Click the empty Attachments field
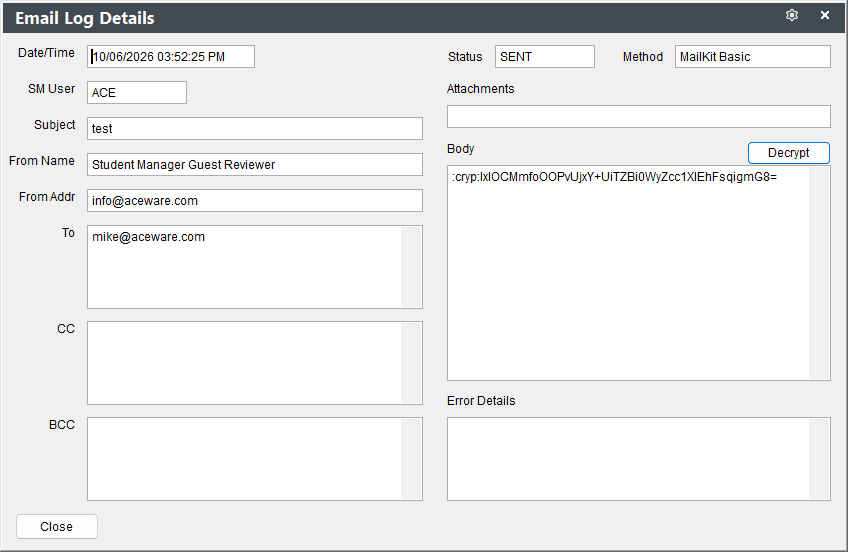This screenshot has height=552, width=848. point(639,116)
